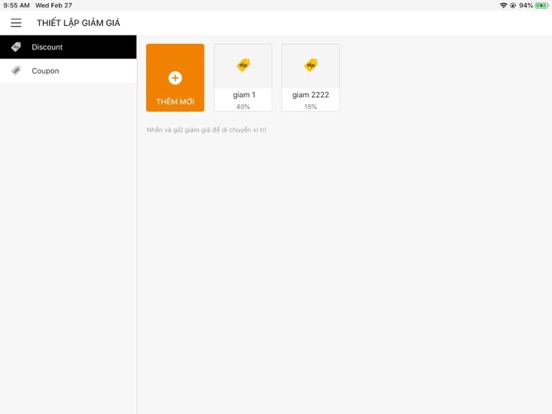This screenshot has width=552, height=414.
Task: Add new discount via THÊM MỚI
Action: pos(175,78)
